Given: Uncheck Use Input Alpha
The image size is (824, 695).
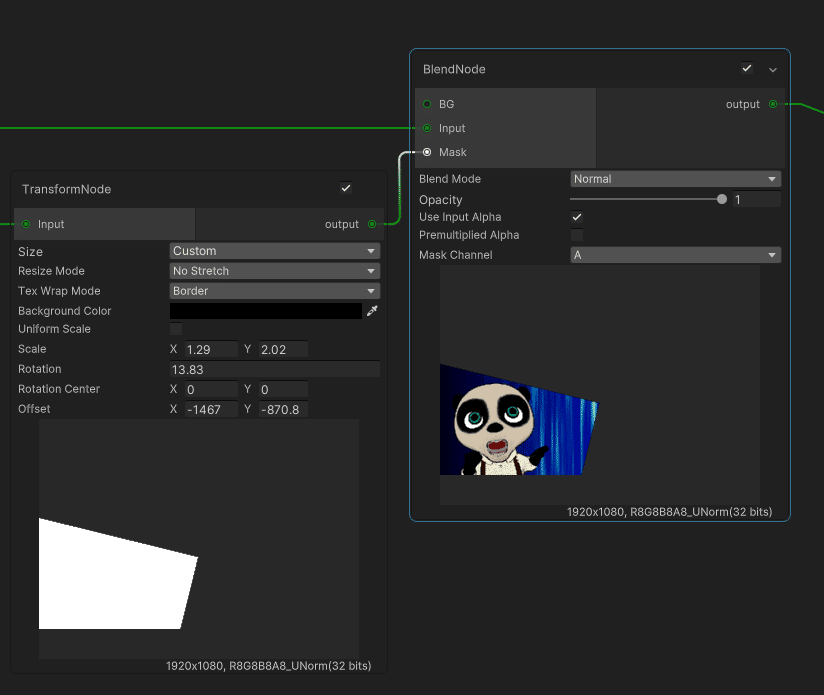Looking at the screenshot, I should [576, 217].
